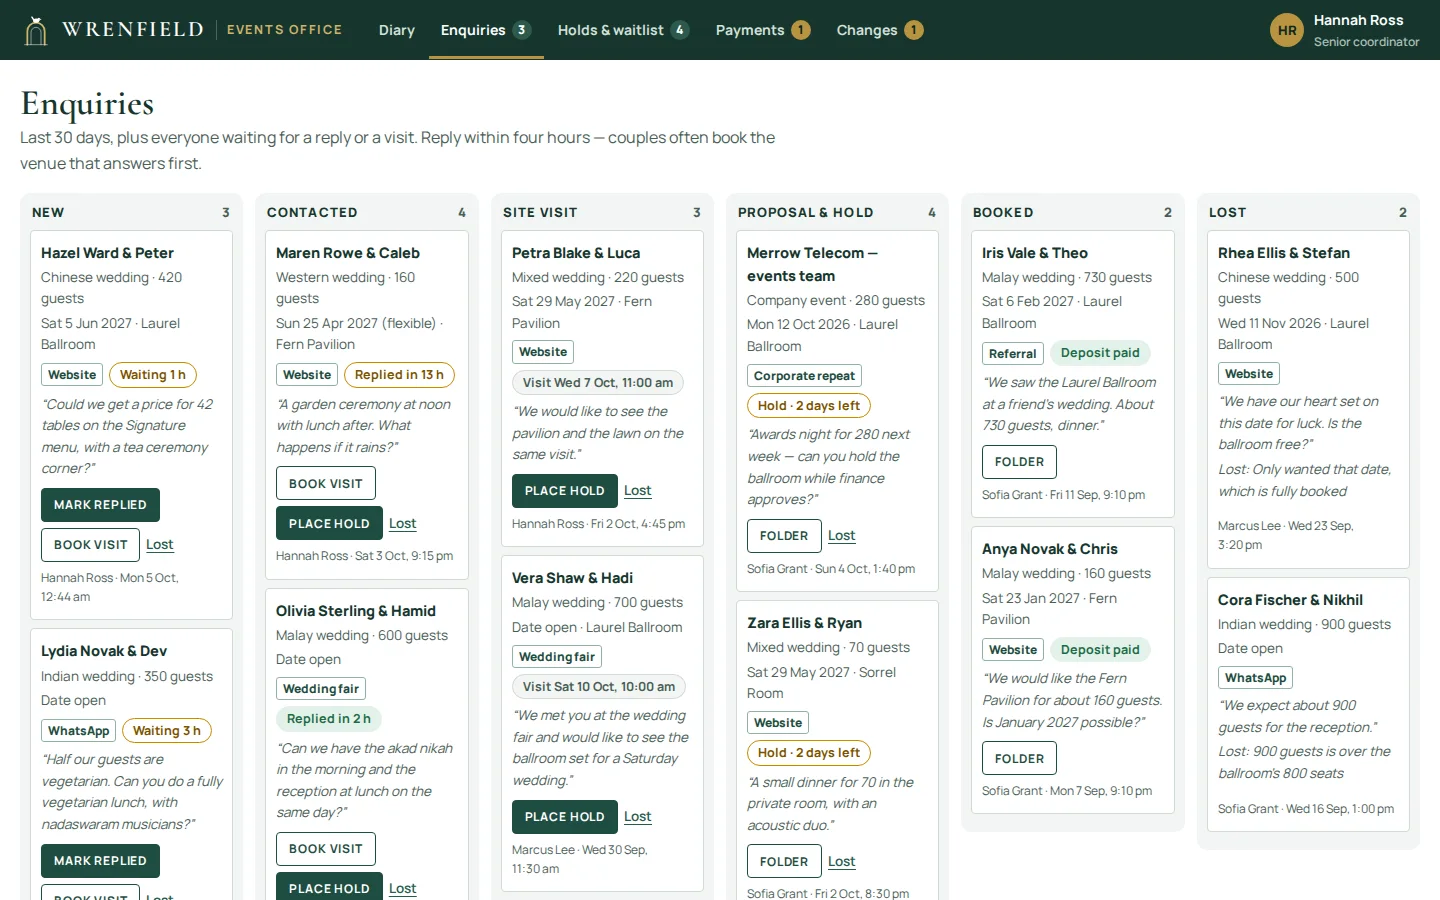The image size is (1440, 900).
Task: Mark Lydia Novak & Dev enquiry replied
Action: pos(100,861)
